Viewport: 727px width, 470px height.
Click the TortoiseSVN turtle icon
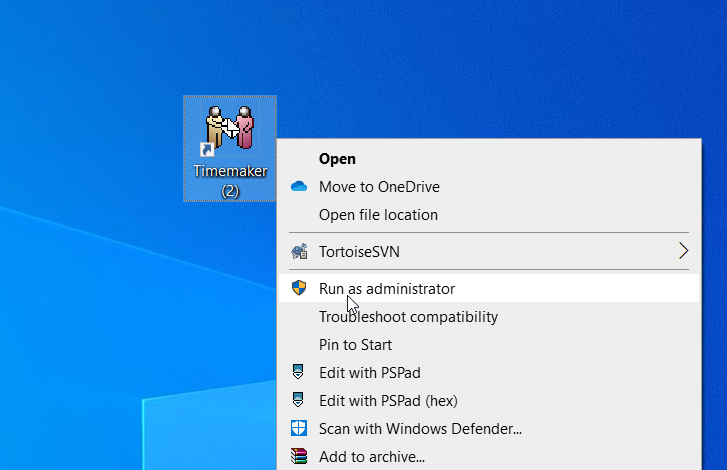[299, 251]
